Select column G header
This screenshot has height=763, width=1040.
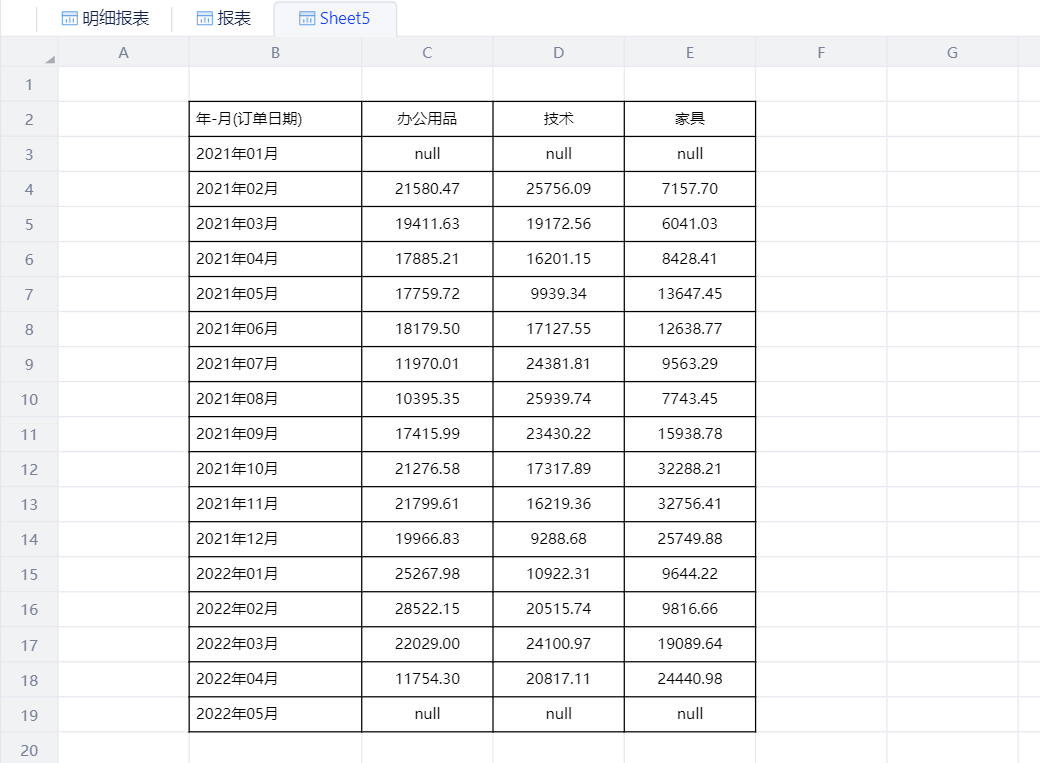pos(952,52)
